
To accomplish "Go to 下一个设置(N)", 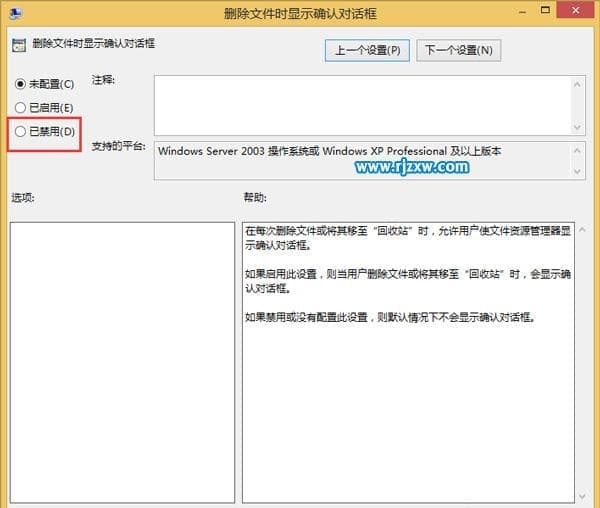I will (x=458, y=50).
